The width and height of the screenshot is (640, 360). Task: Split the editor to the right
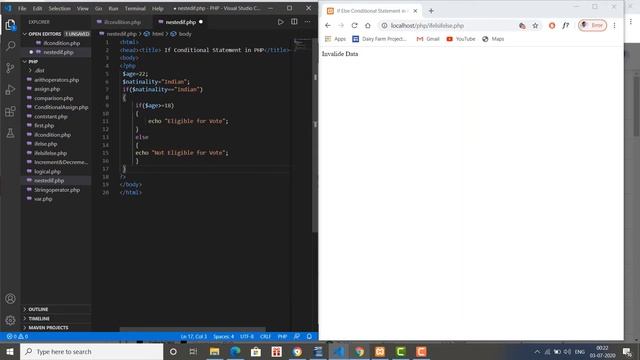[x=294, y=22]
